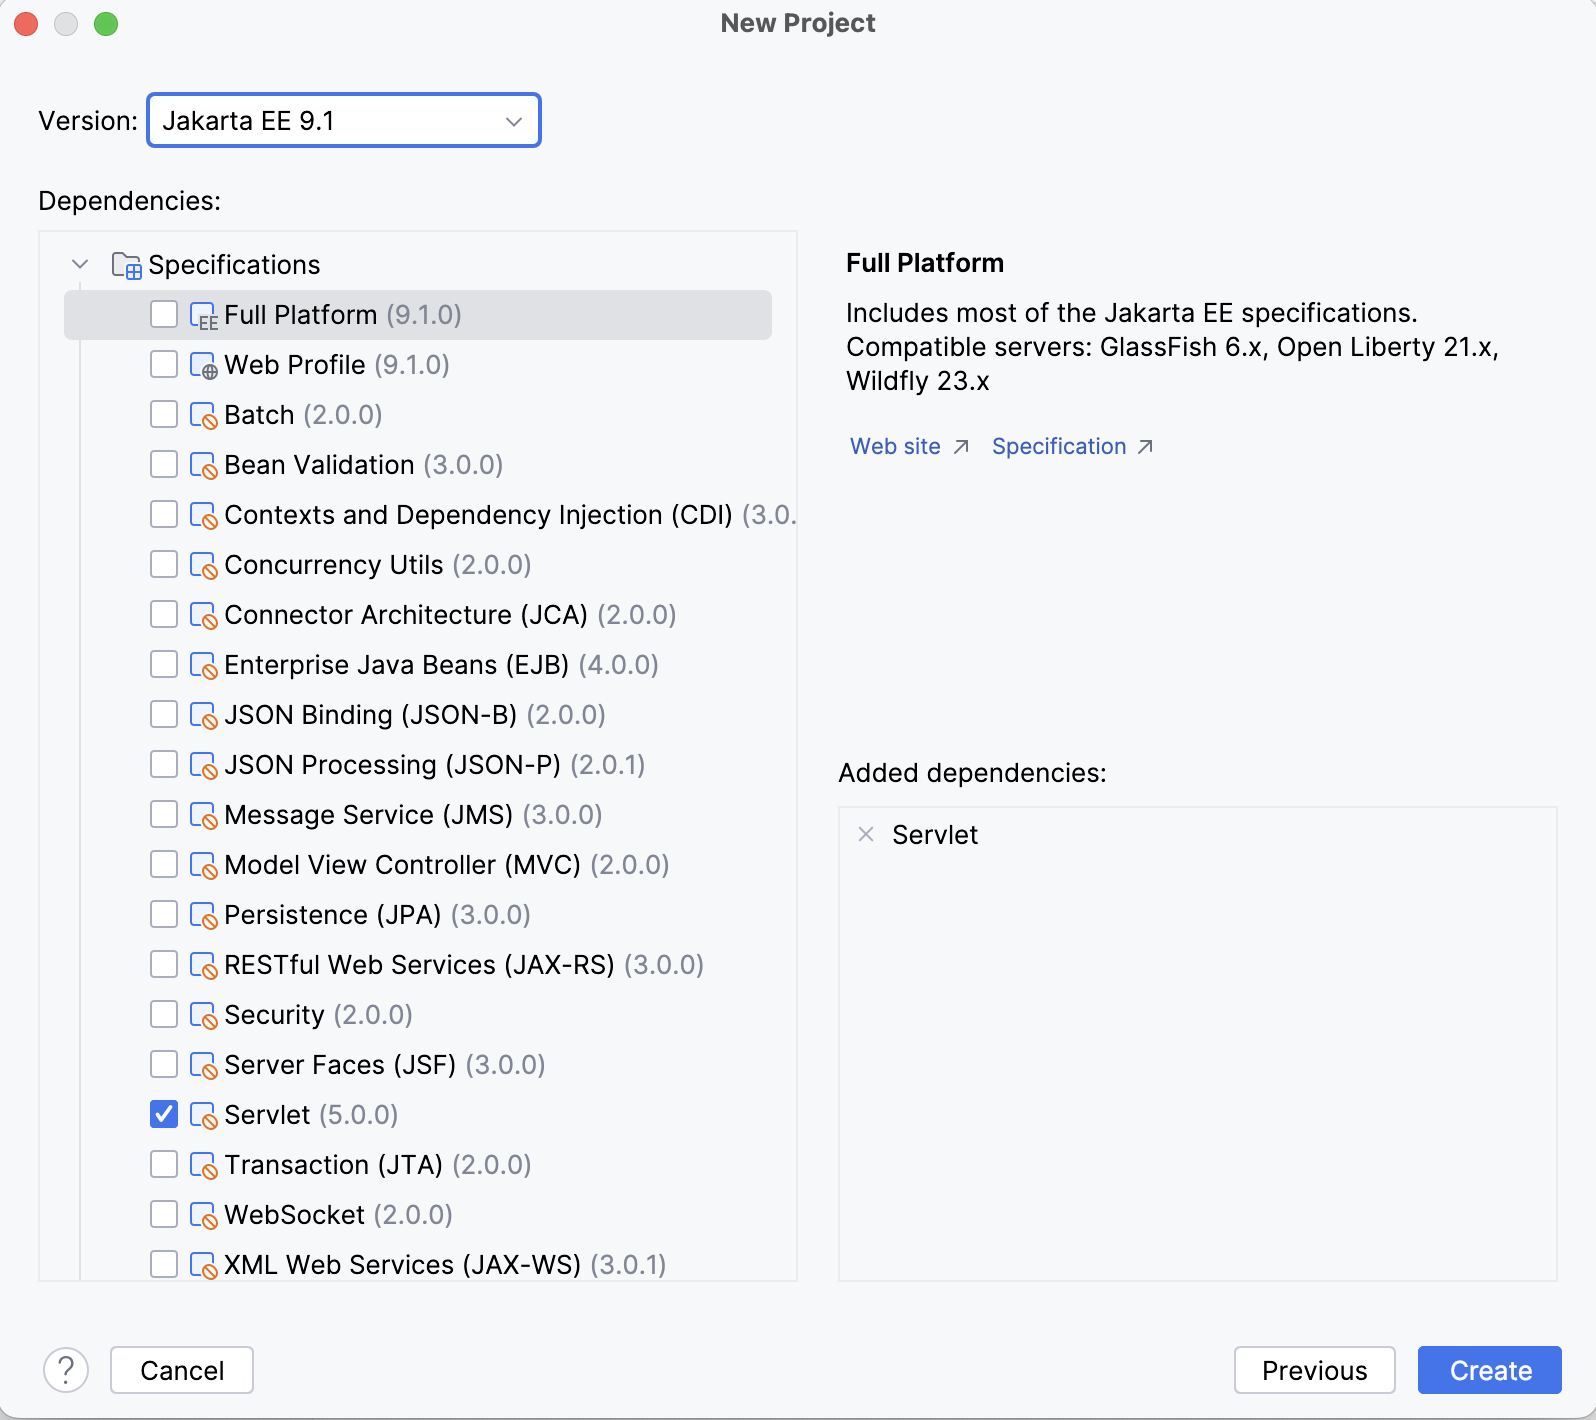Enable the Persistence (JPA) checkbox
This screenshot has height=1420, width=1596.
click(164, 915)
